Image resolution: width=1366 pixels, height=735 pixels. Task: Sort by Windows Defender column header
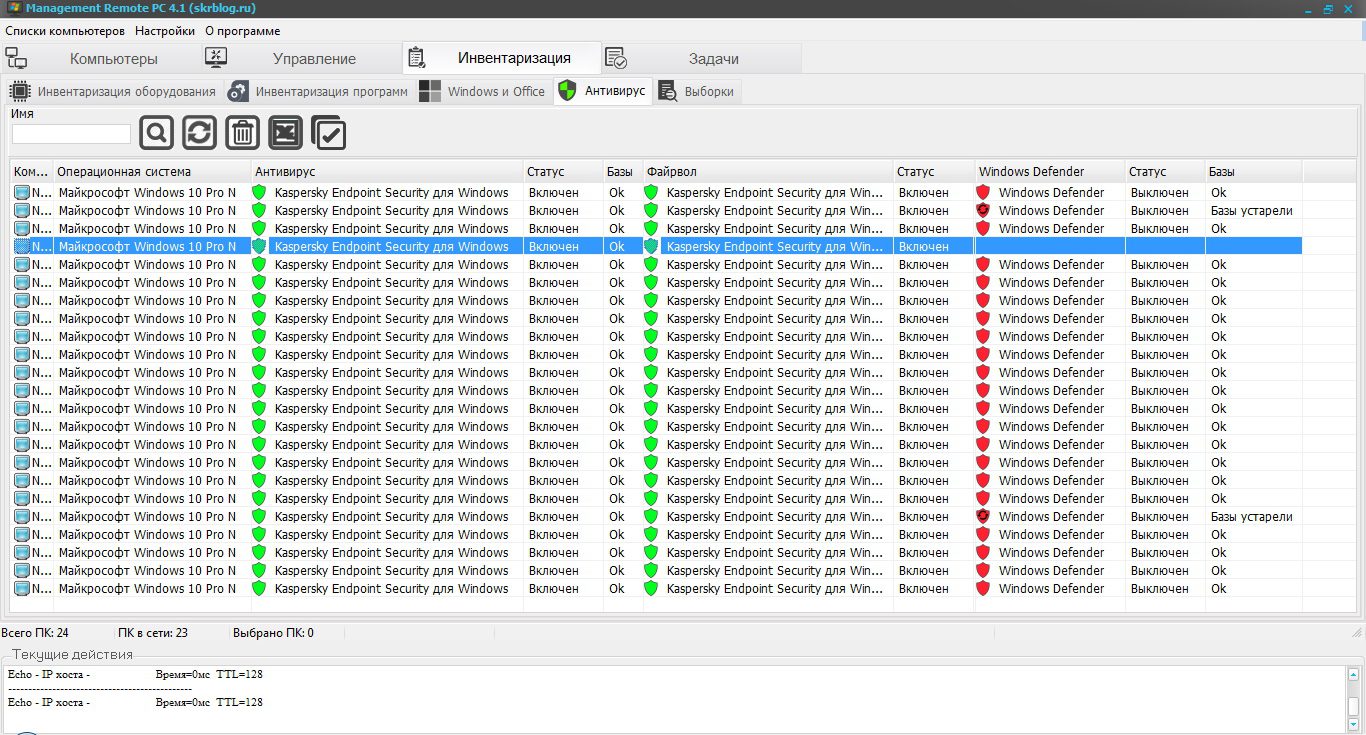click(1050, 172)
